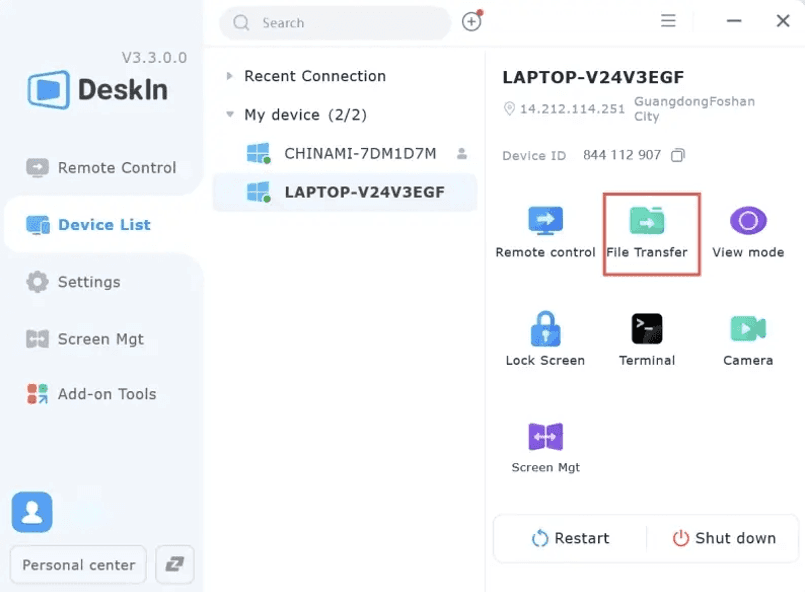Close the DeskIn window
The height and width of the screenshot is (592, 805).
click(782, 21)
